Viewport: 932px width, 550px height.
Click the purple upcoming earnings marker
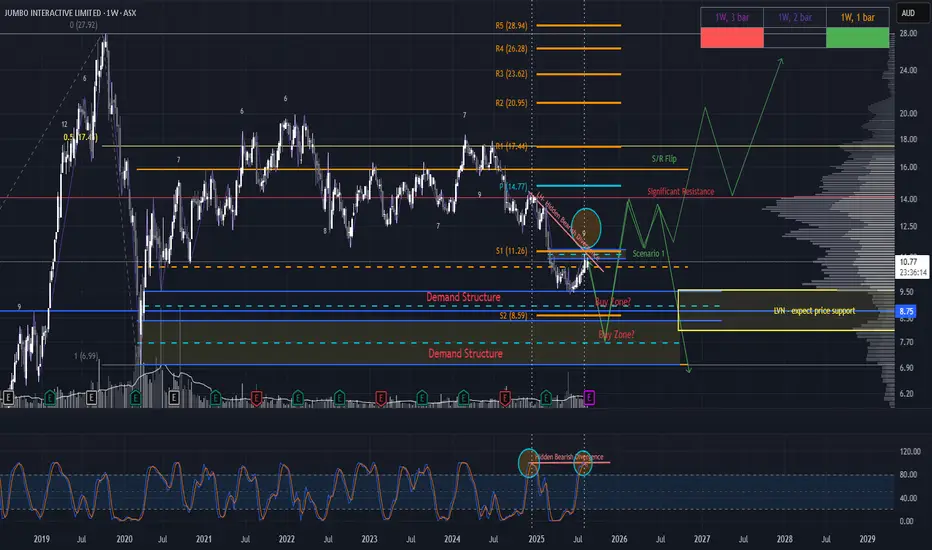click(x=589, y=397)
